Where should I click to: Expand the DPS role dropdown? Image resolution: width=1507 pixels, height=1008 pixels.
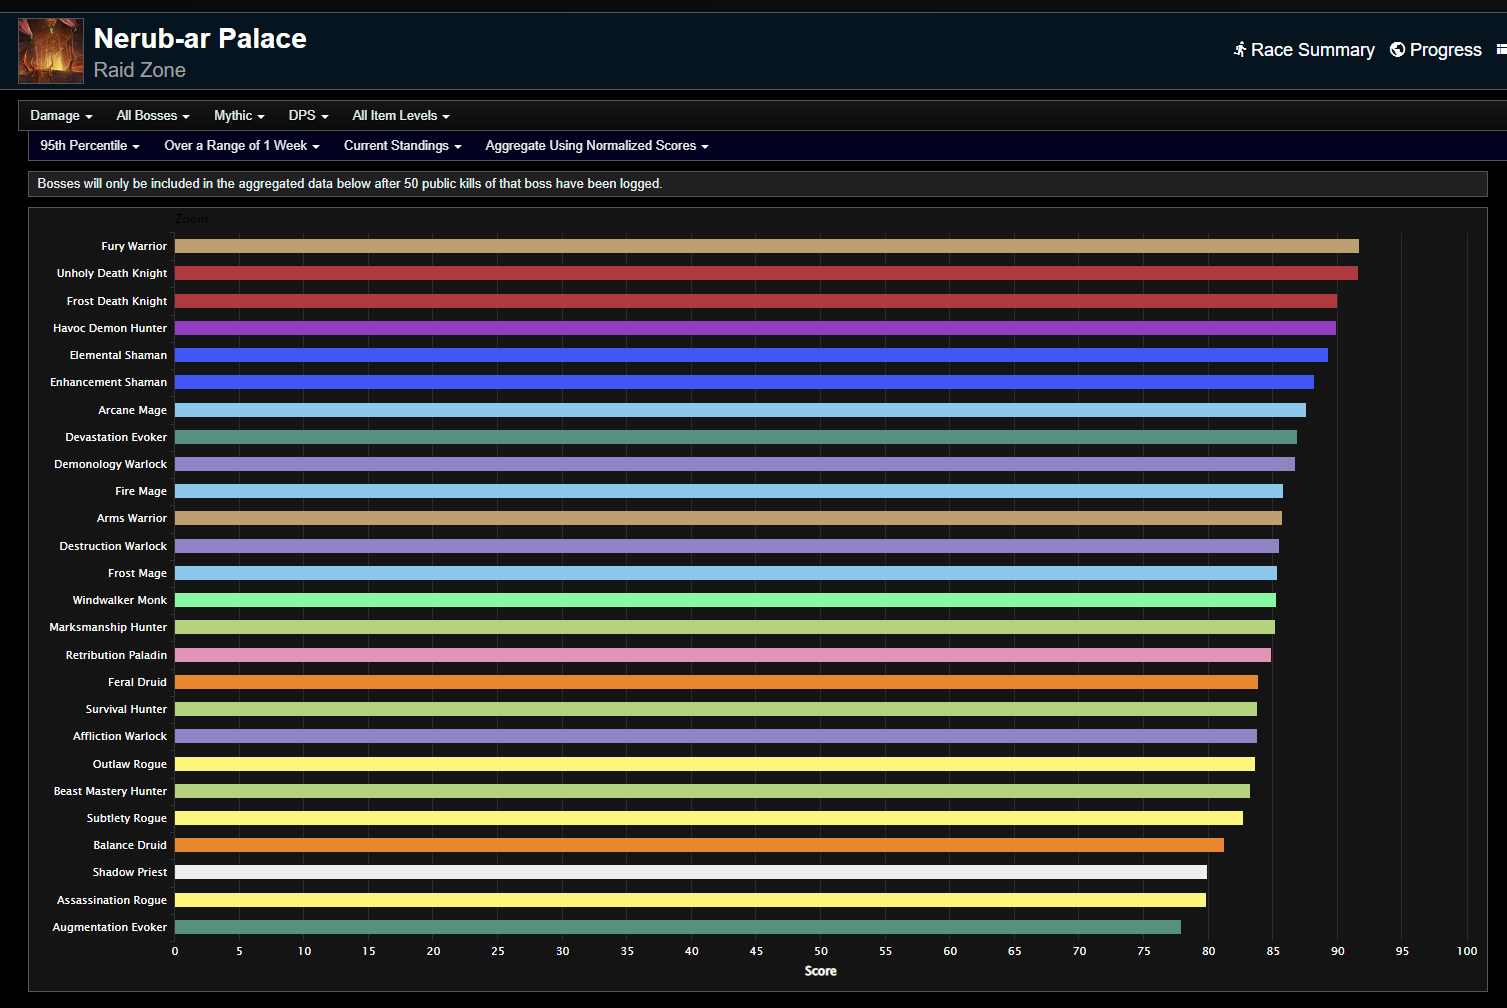308,116
